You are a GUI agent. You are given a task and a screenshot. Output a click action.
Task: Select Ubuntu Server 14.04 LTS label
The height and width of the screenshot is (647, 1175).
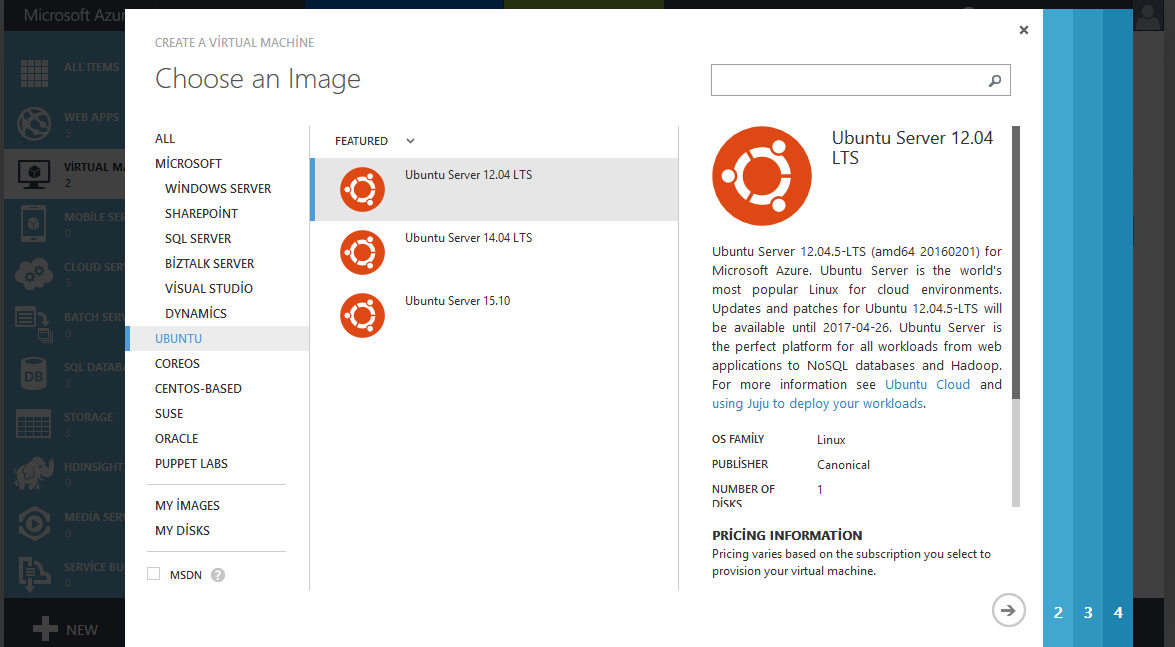(x=468, y=238)
